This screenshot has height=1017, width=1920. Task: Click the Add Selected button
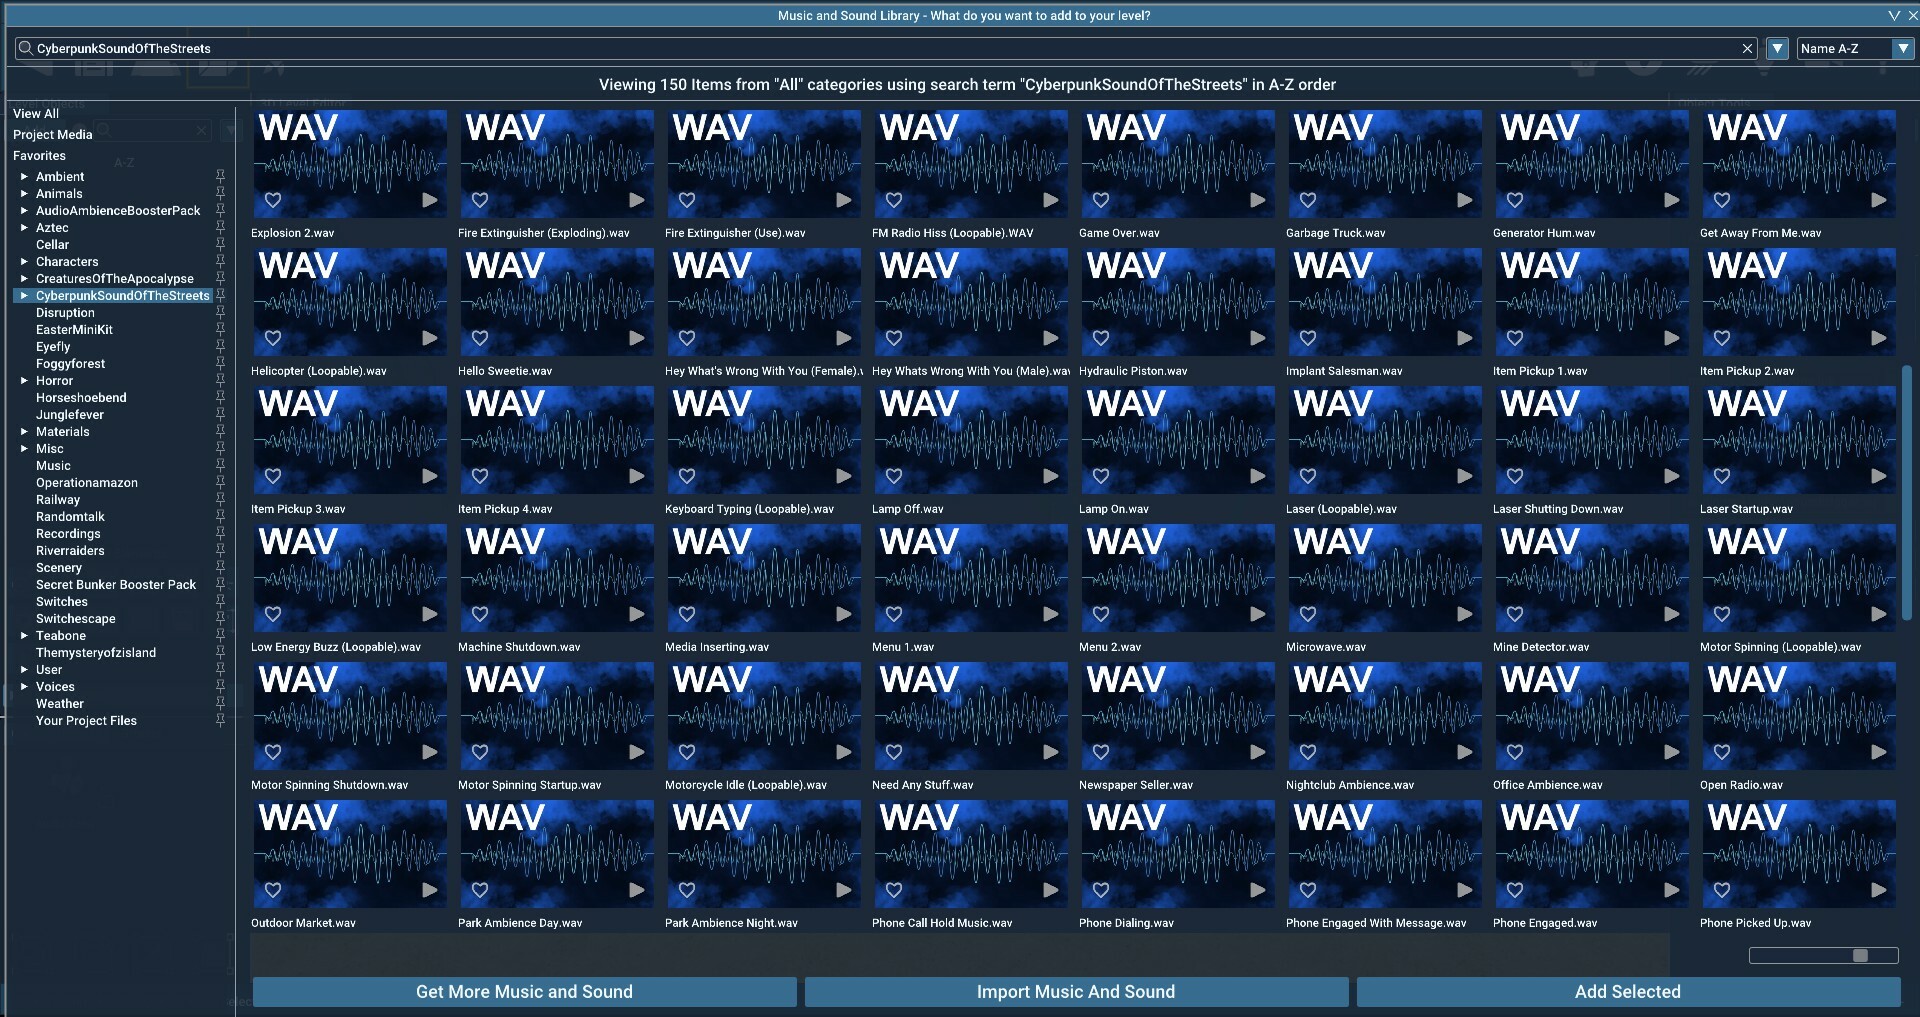1627,992
